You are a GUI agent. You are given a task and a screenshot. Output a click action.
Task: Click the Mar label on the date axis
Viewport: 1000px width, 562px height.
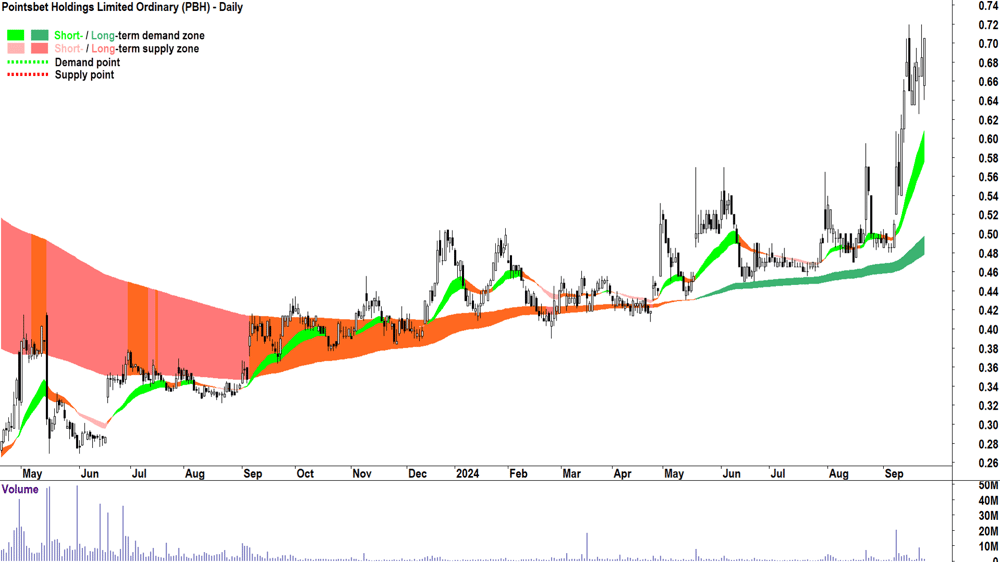point(571,474)
